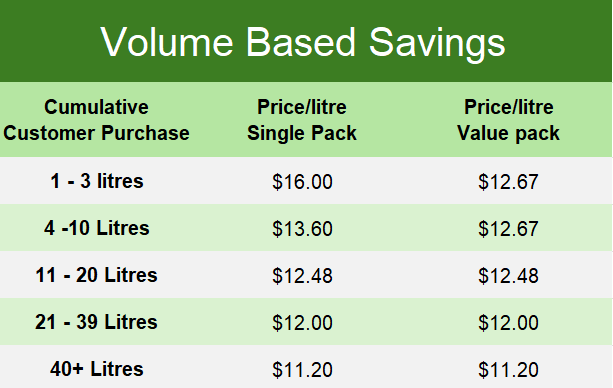Select value pack price for 4 -10 Litres
Viewport: 613px width, 388px height.
click(x=508, y=229)
